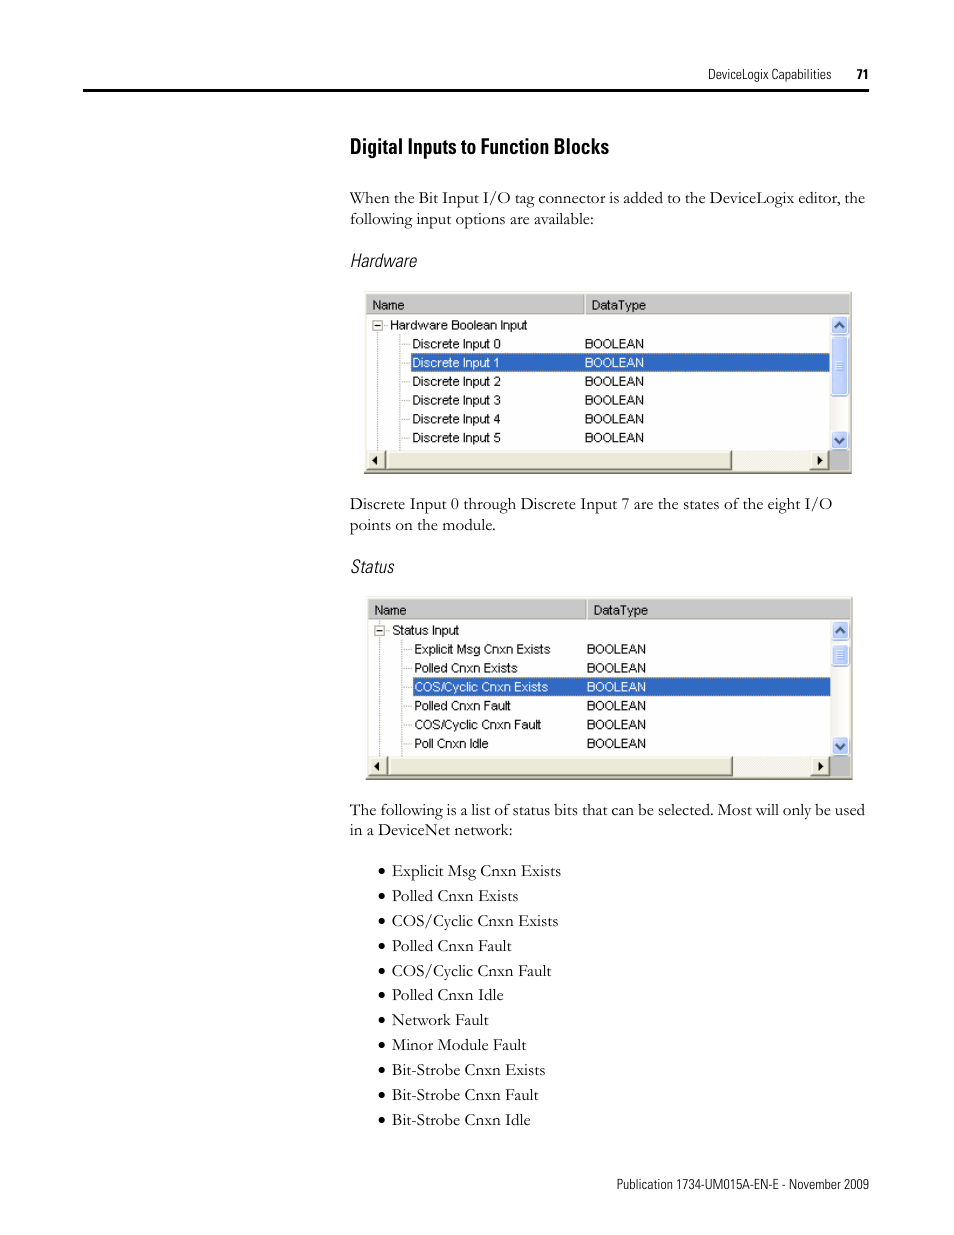This screenshot has height=1235, width=954.
Task: Click the Minor Module Fault bullet item
Action: point(459,1045)
